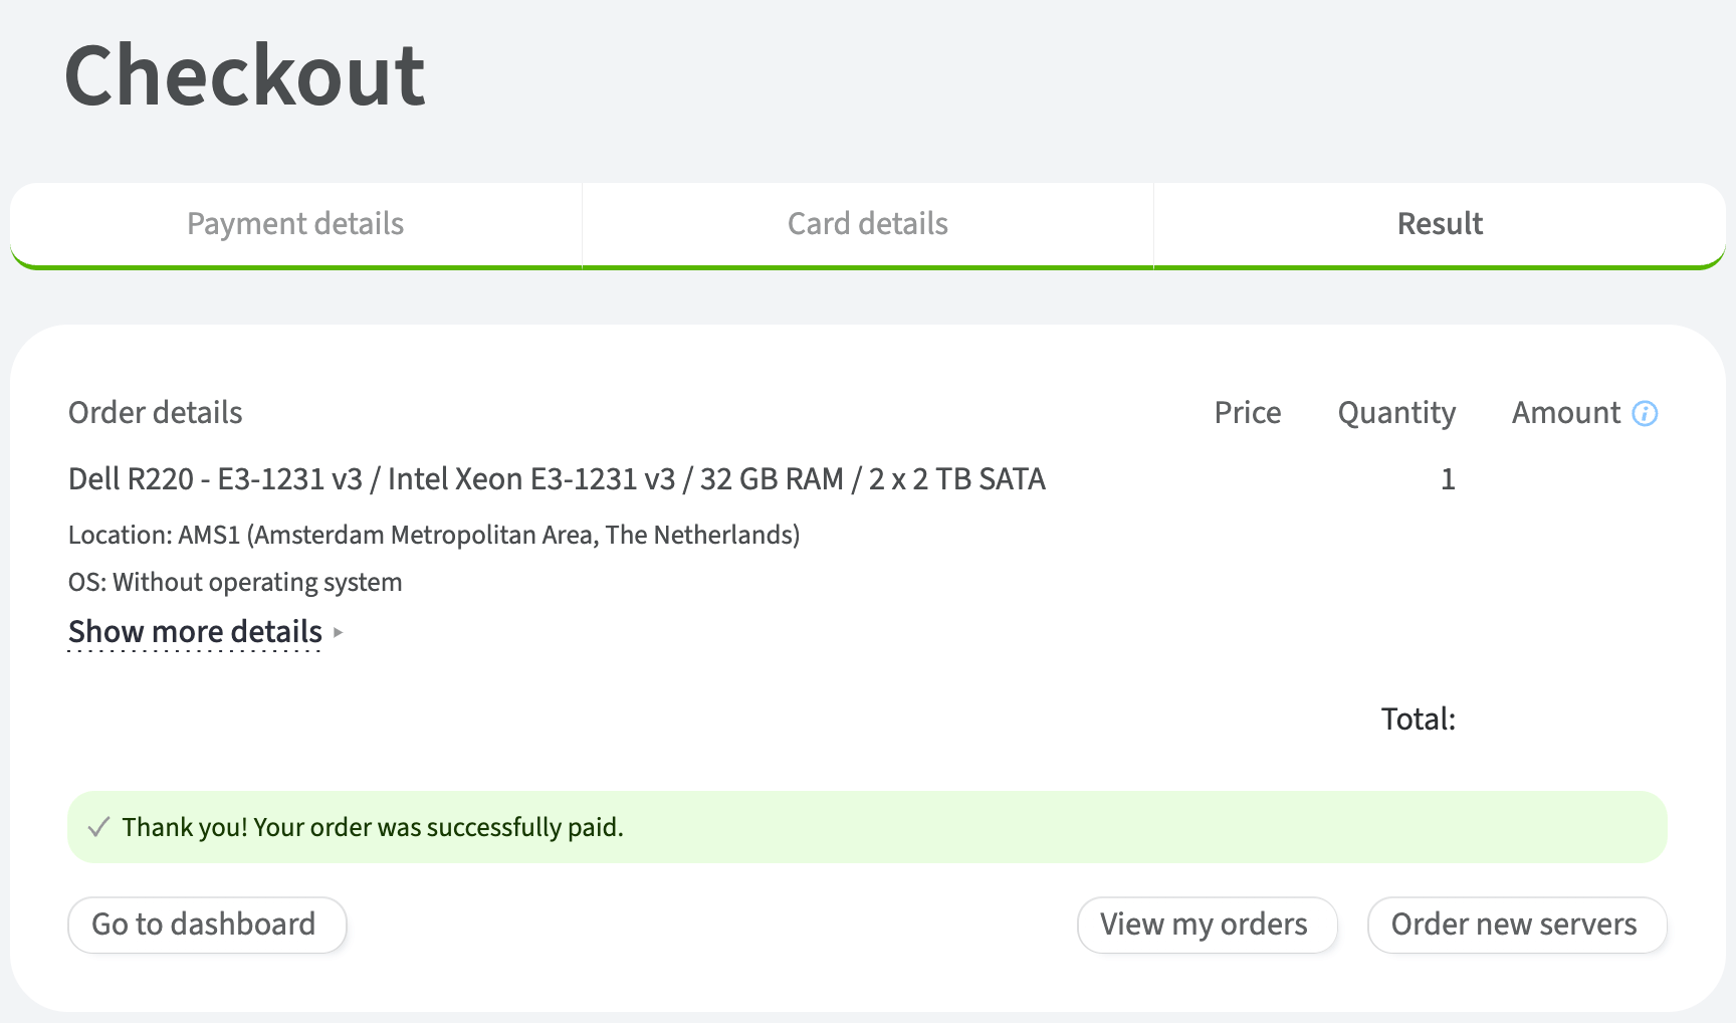Click Order new servers button
Screen dimensions: 1736x1024
1516,924
